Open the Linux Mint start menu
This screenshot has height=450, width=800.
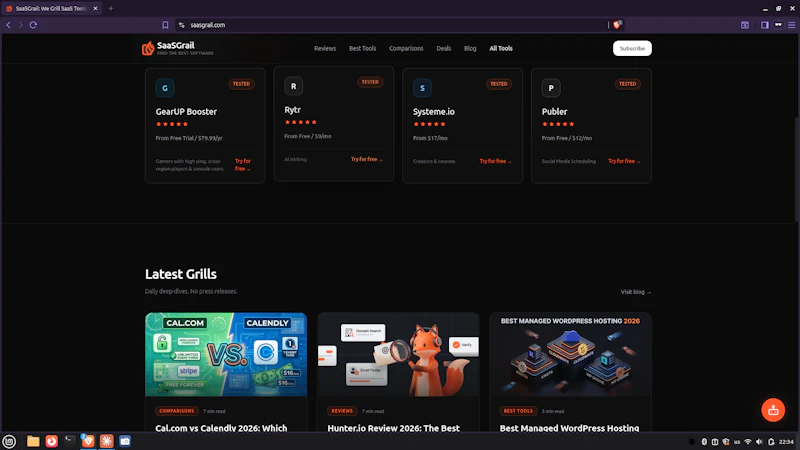coord(9,441)
